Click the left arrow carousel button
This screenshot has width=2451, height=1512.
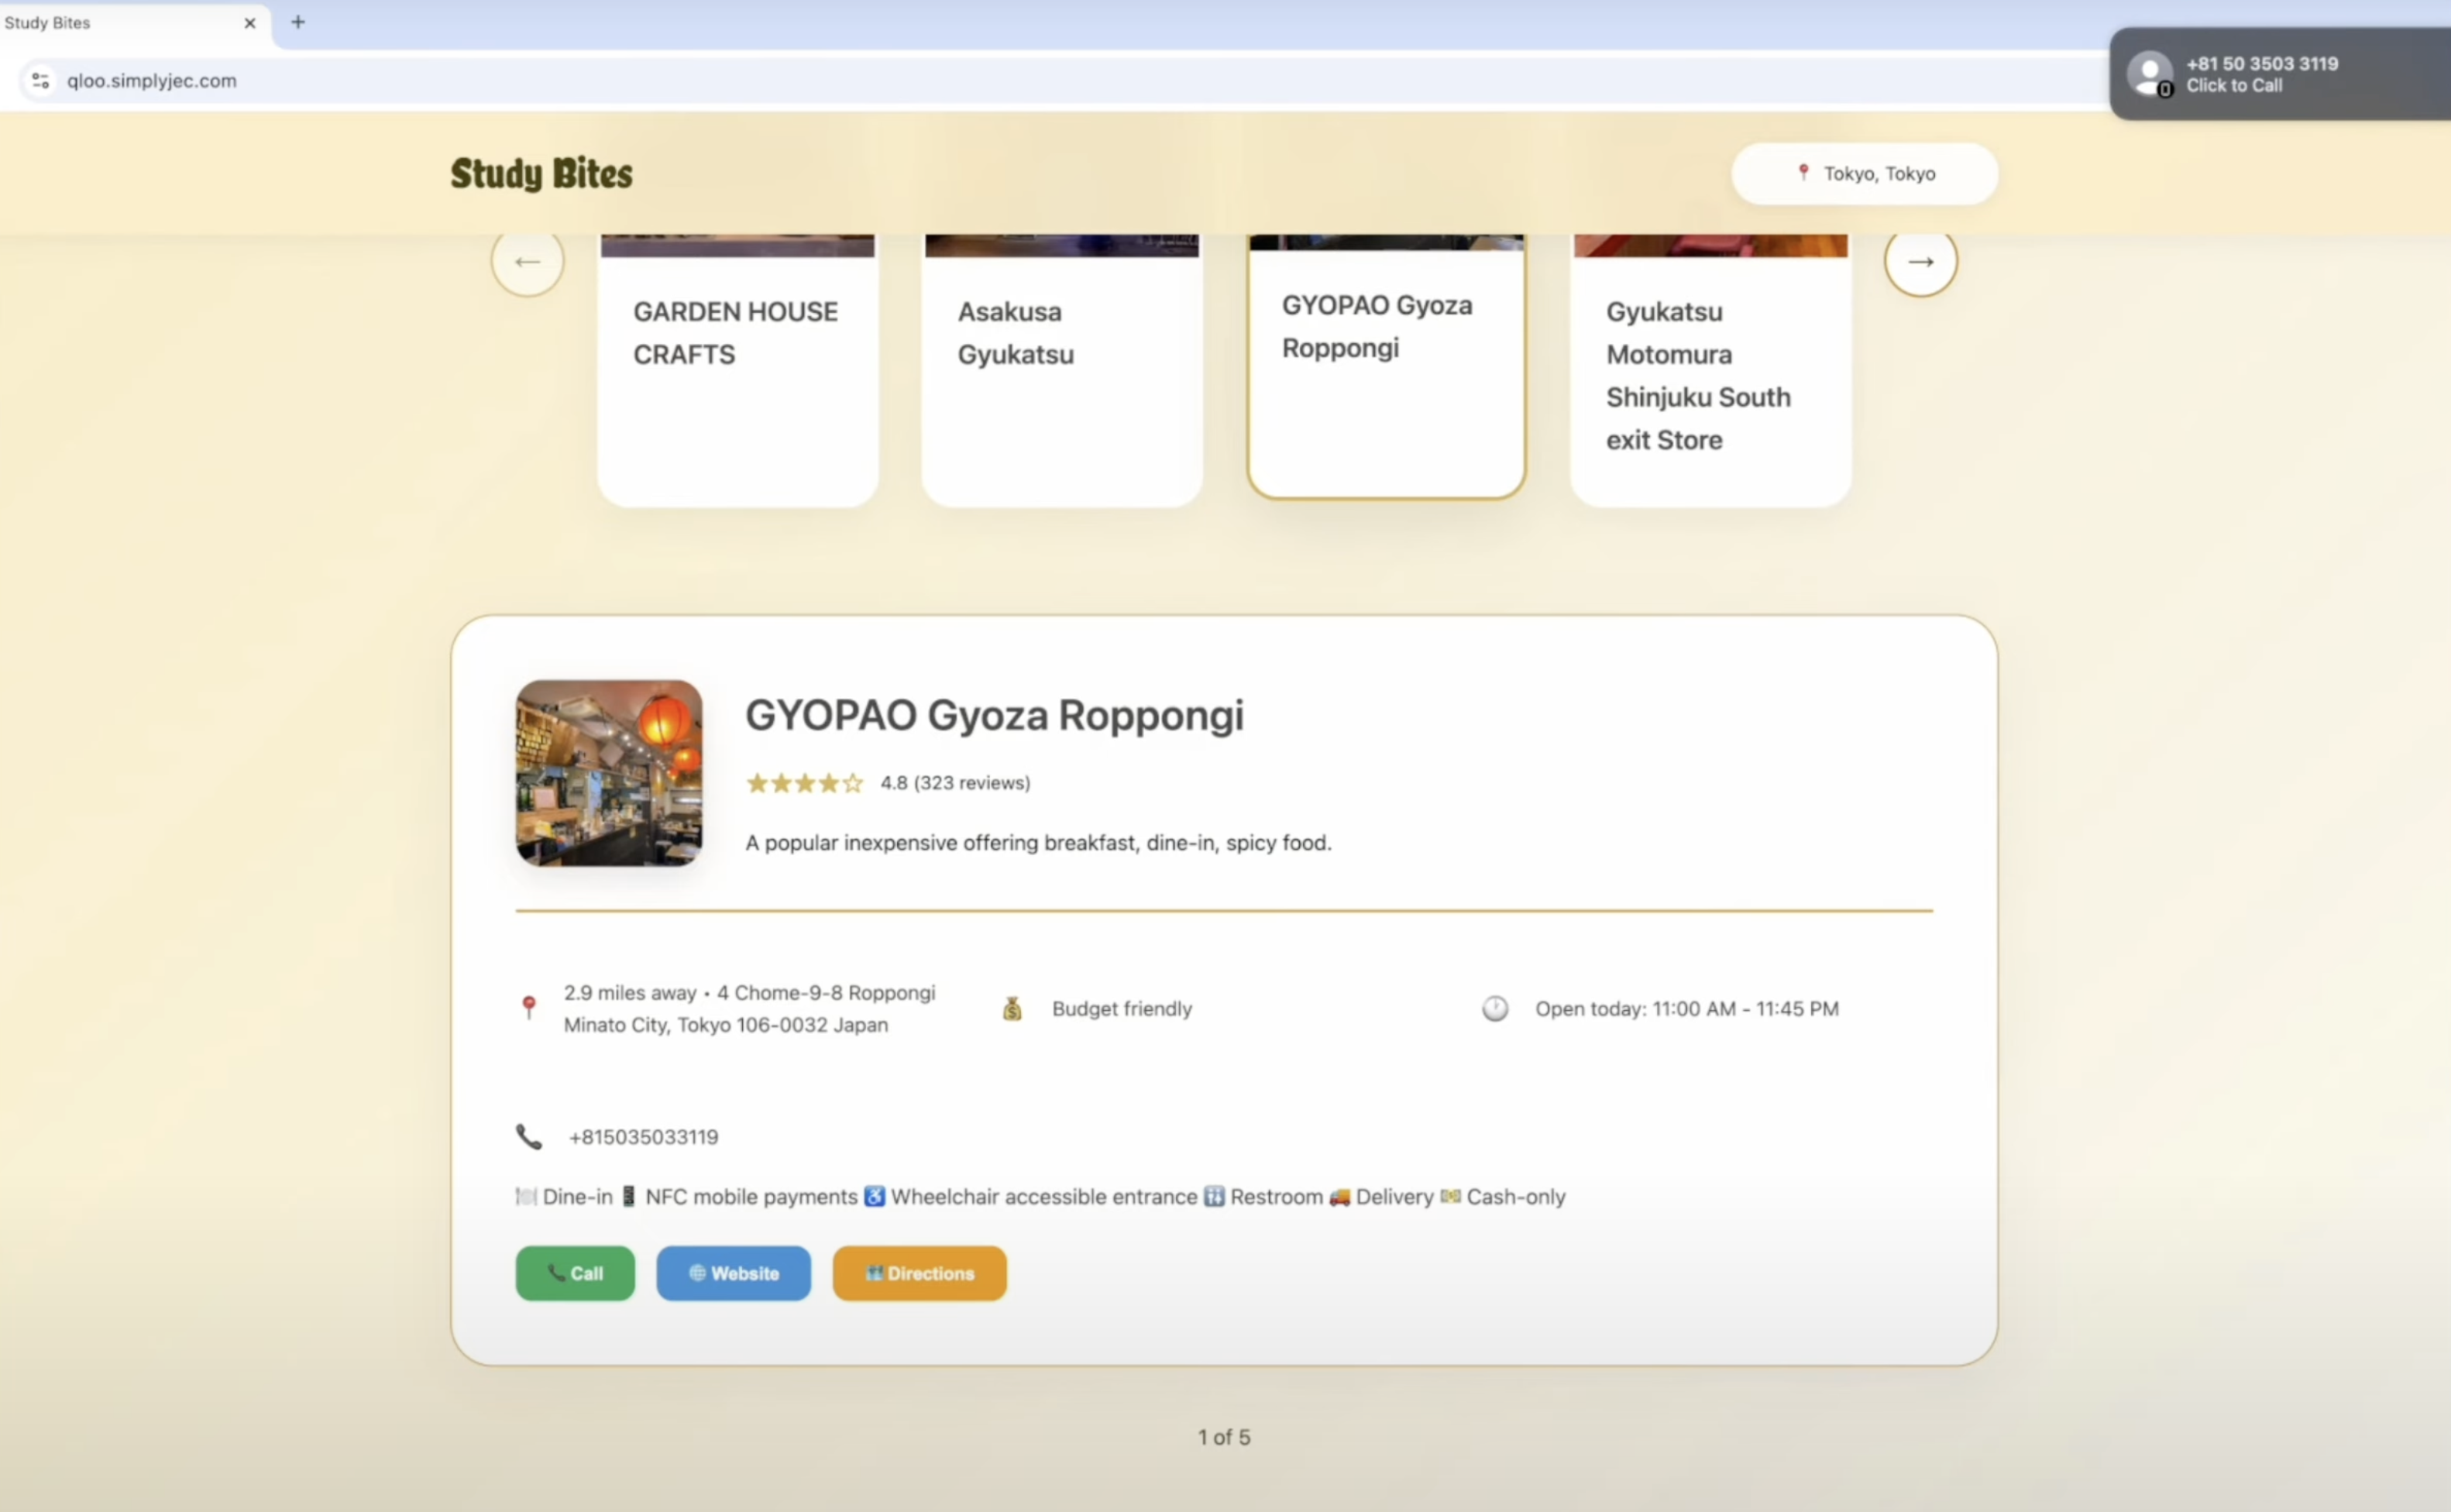(x=527, y=262)
